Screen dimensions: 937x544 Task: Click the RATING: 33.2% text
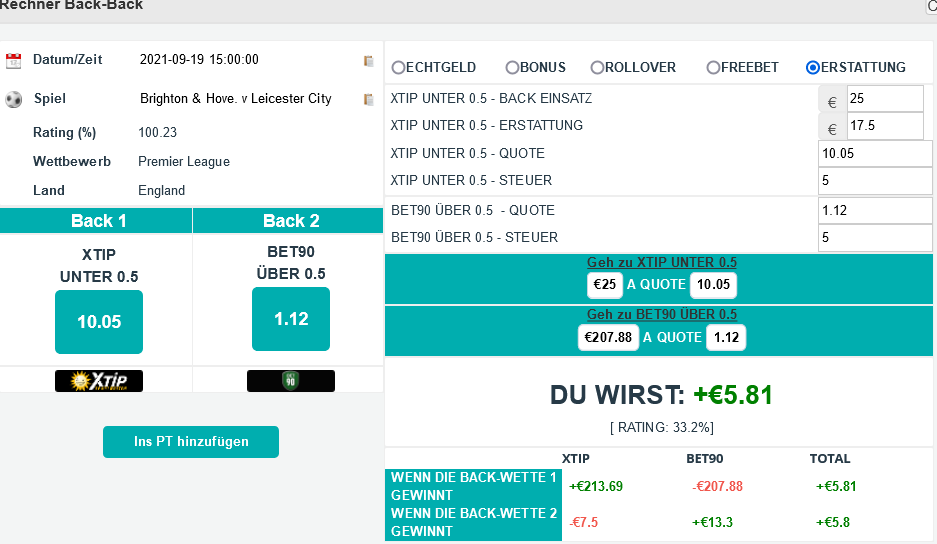[x=662, y=427]
